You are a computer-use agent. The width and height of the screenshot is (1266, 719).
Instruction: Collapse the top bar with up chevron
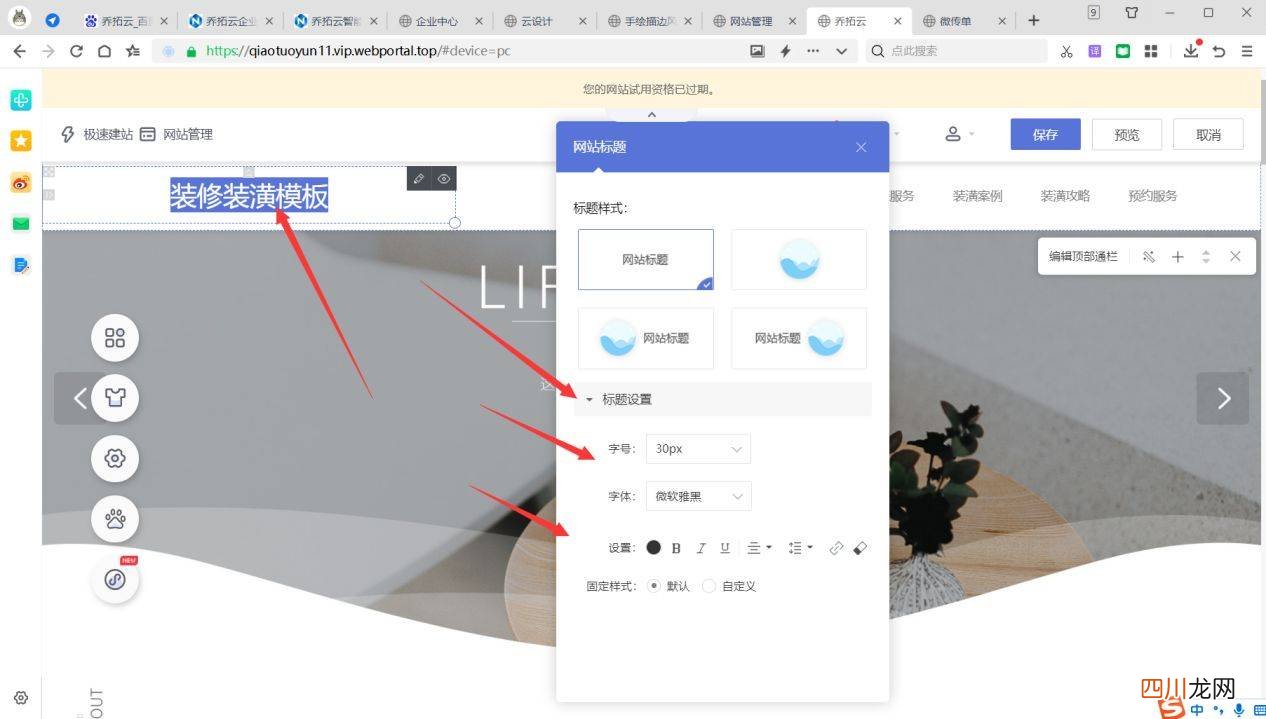click(652, 115)
